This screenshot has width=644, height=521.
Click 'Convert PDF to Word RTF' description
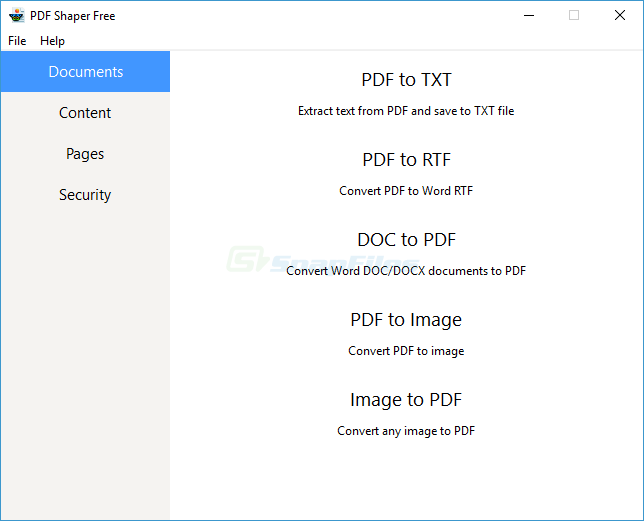coord(406,191)
